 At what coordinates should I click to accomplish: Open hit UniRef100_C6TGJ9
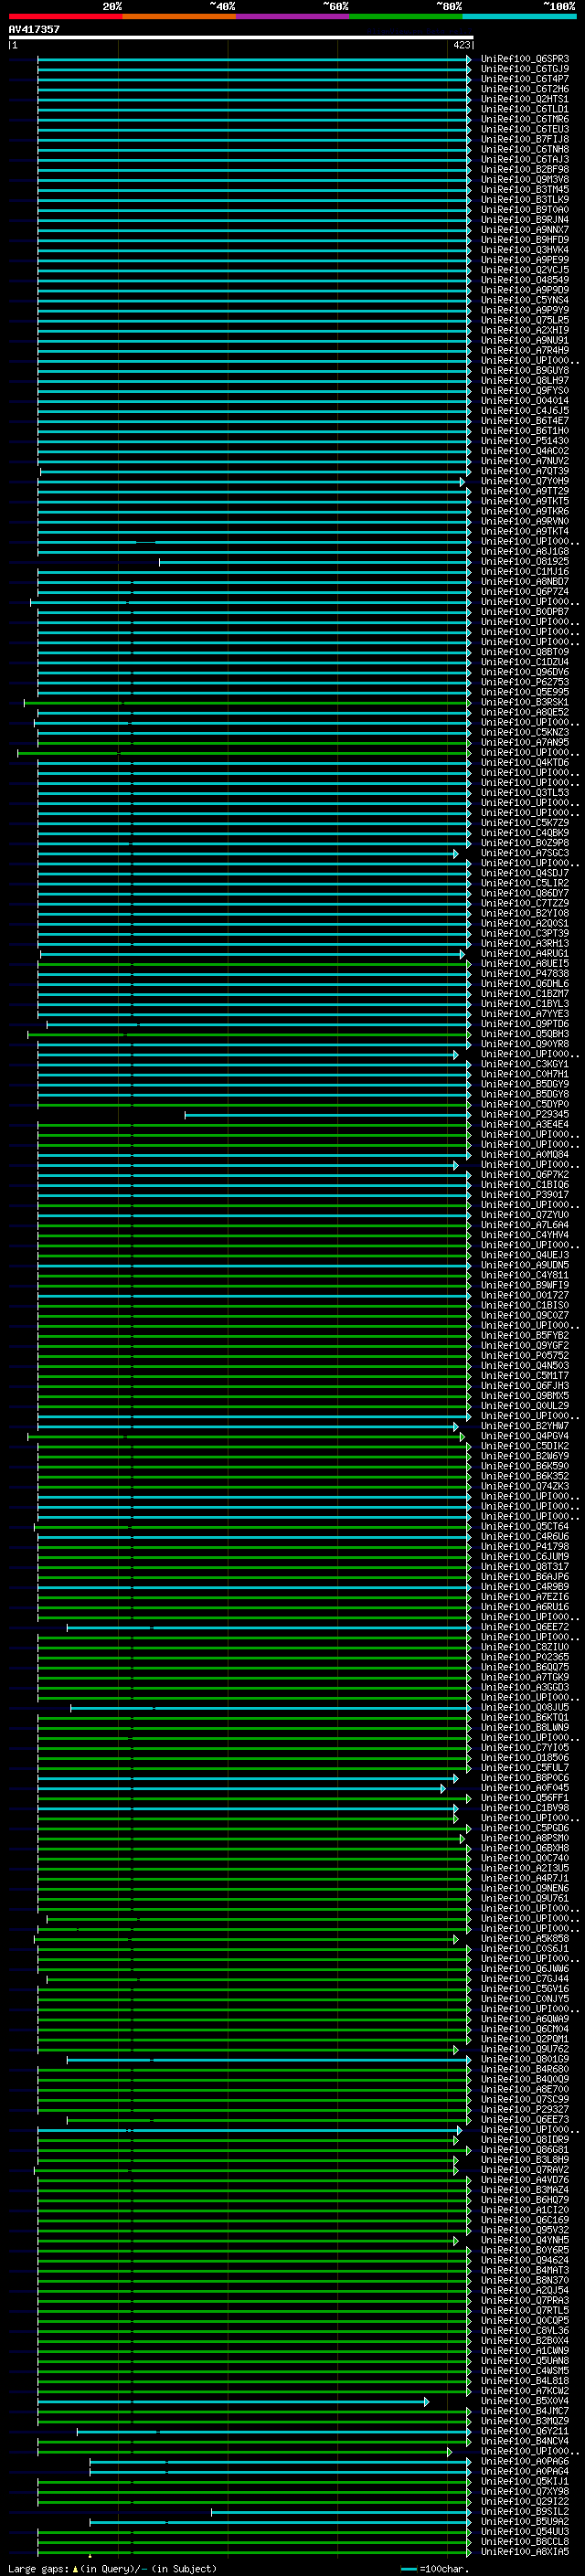point(524,69)
